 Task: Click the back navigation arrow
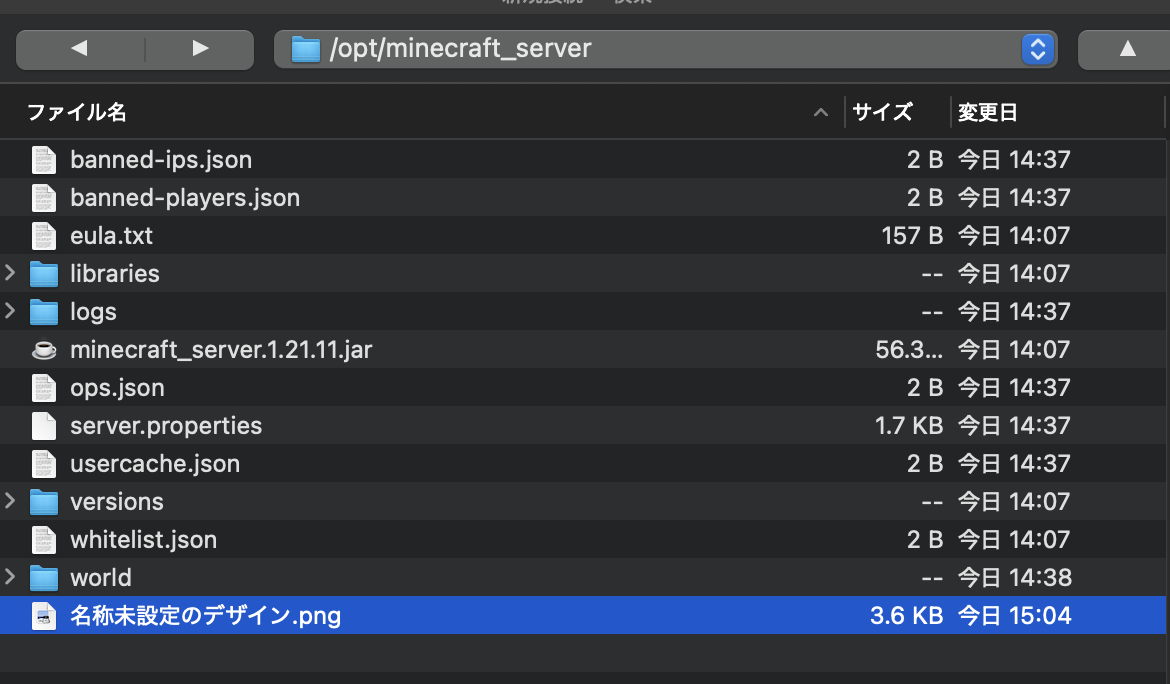pyautogui.click(x=80, y=48)
